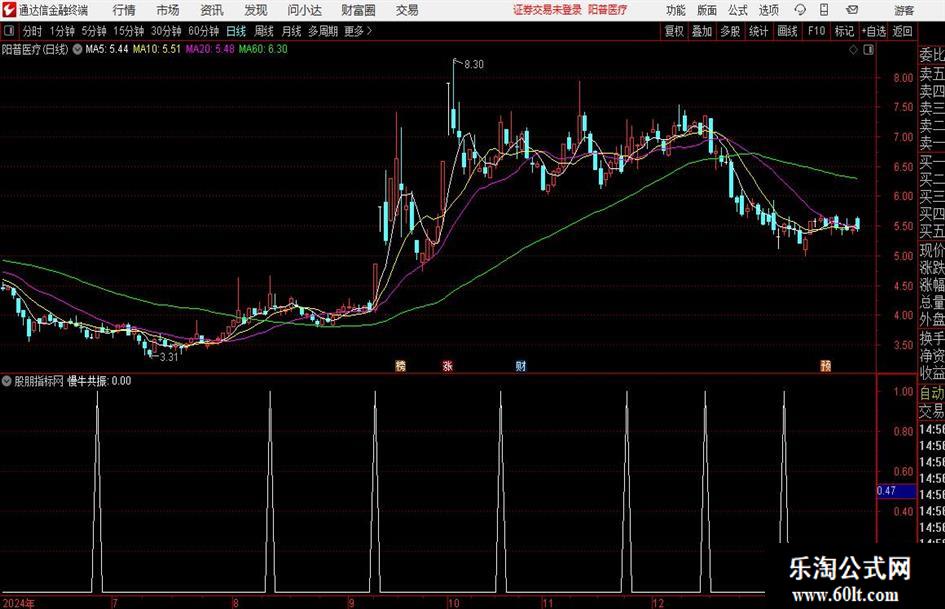945x609 pixels.
Task: Expand the 更多 periods chevron
Action: tap(358, 31)
